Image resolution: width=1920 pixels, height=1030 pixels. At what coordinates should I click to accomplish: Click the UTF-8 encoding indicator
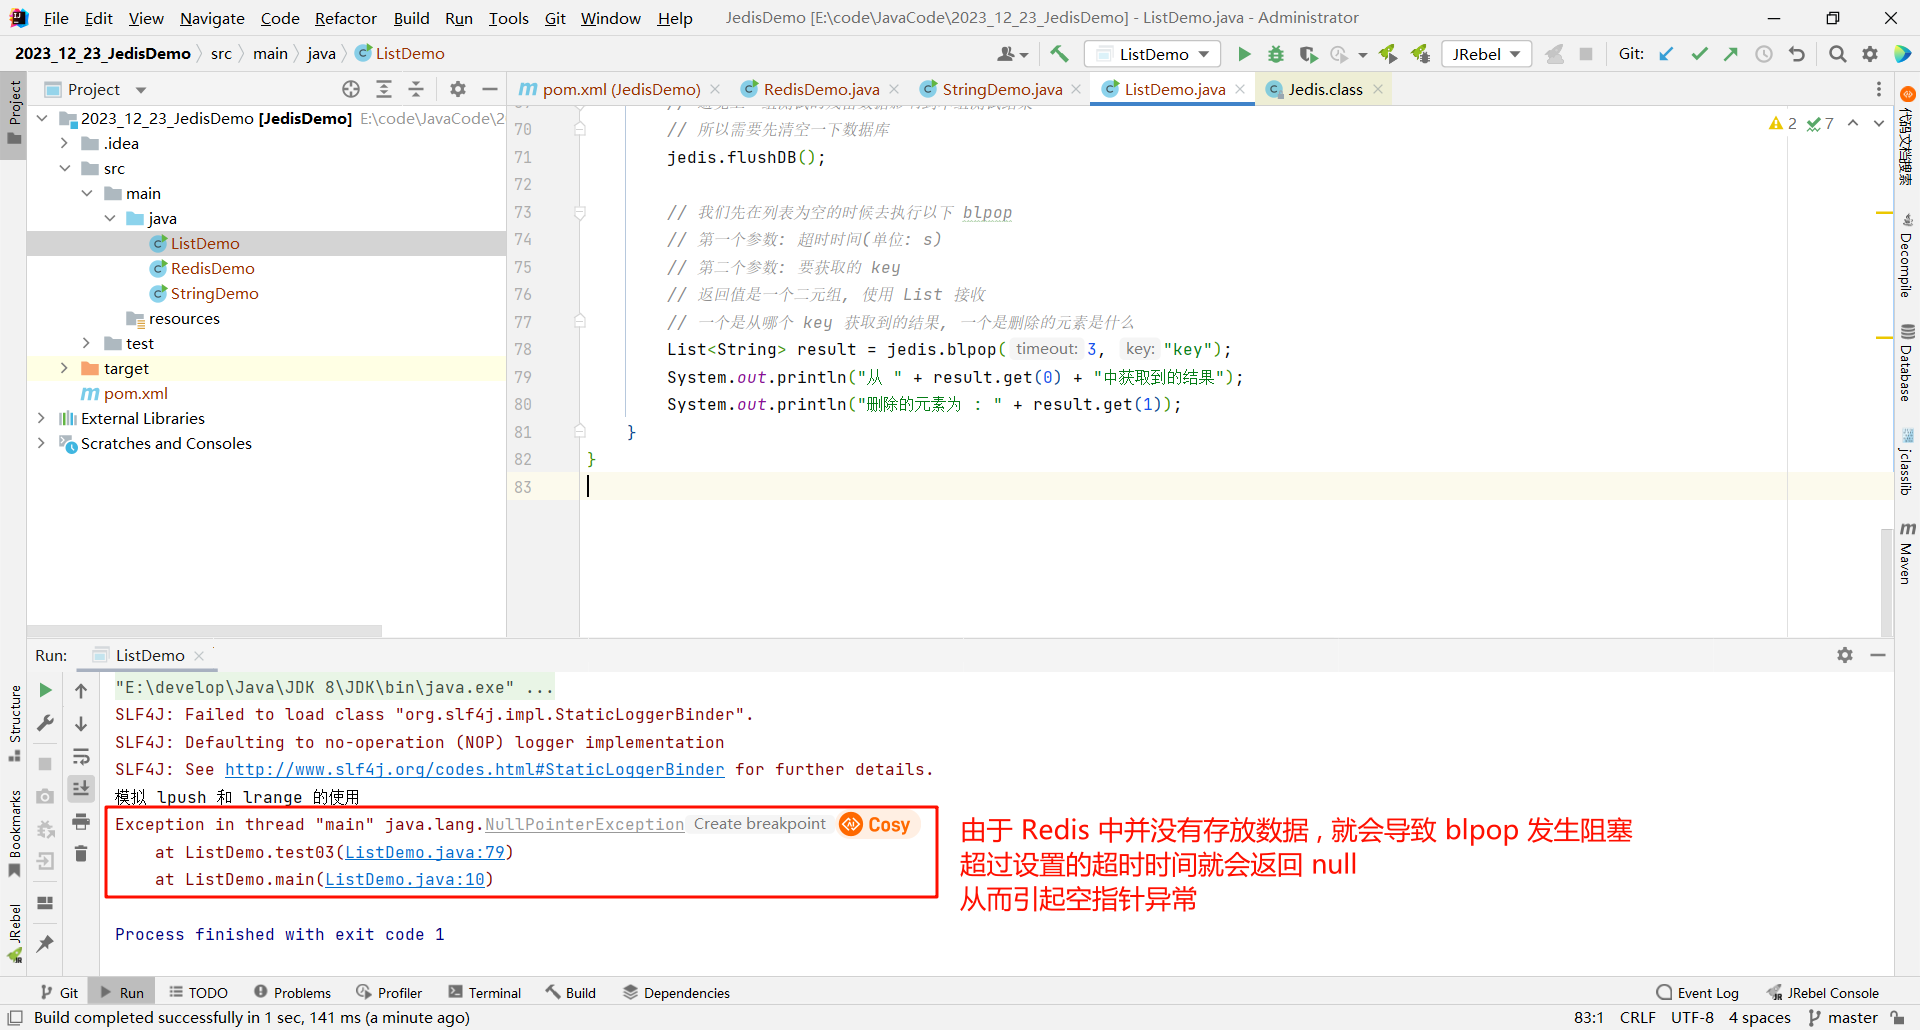1692,1017
